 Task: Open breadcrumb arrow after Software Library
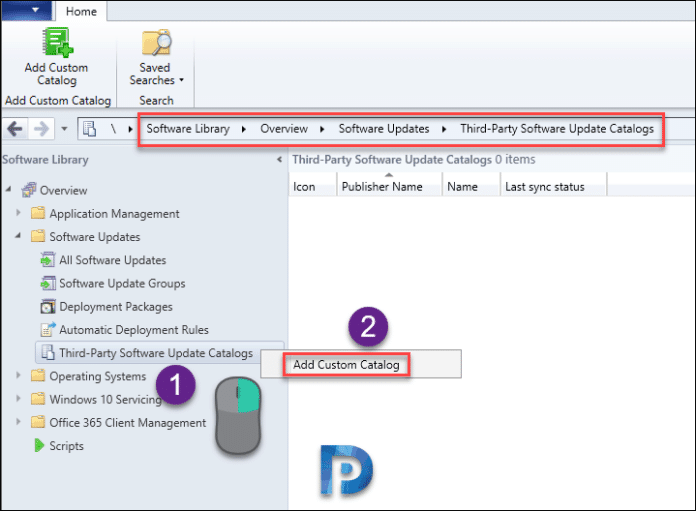pos(244,129)
